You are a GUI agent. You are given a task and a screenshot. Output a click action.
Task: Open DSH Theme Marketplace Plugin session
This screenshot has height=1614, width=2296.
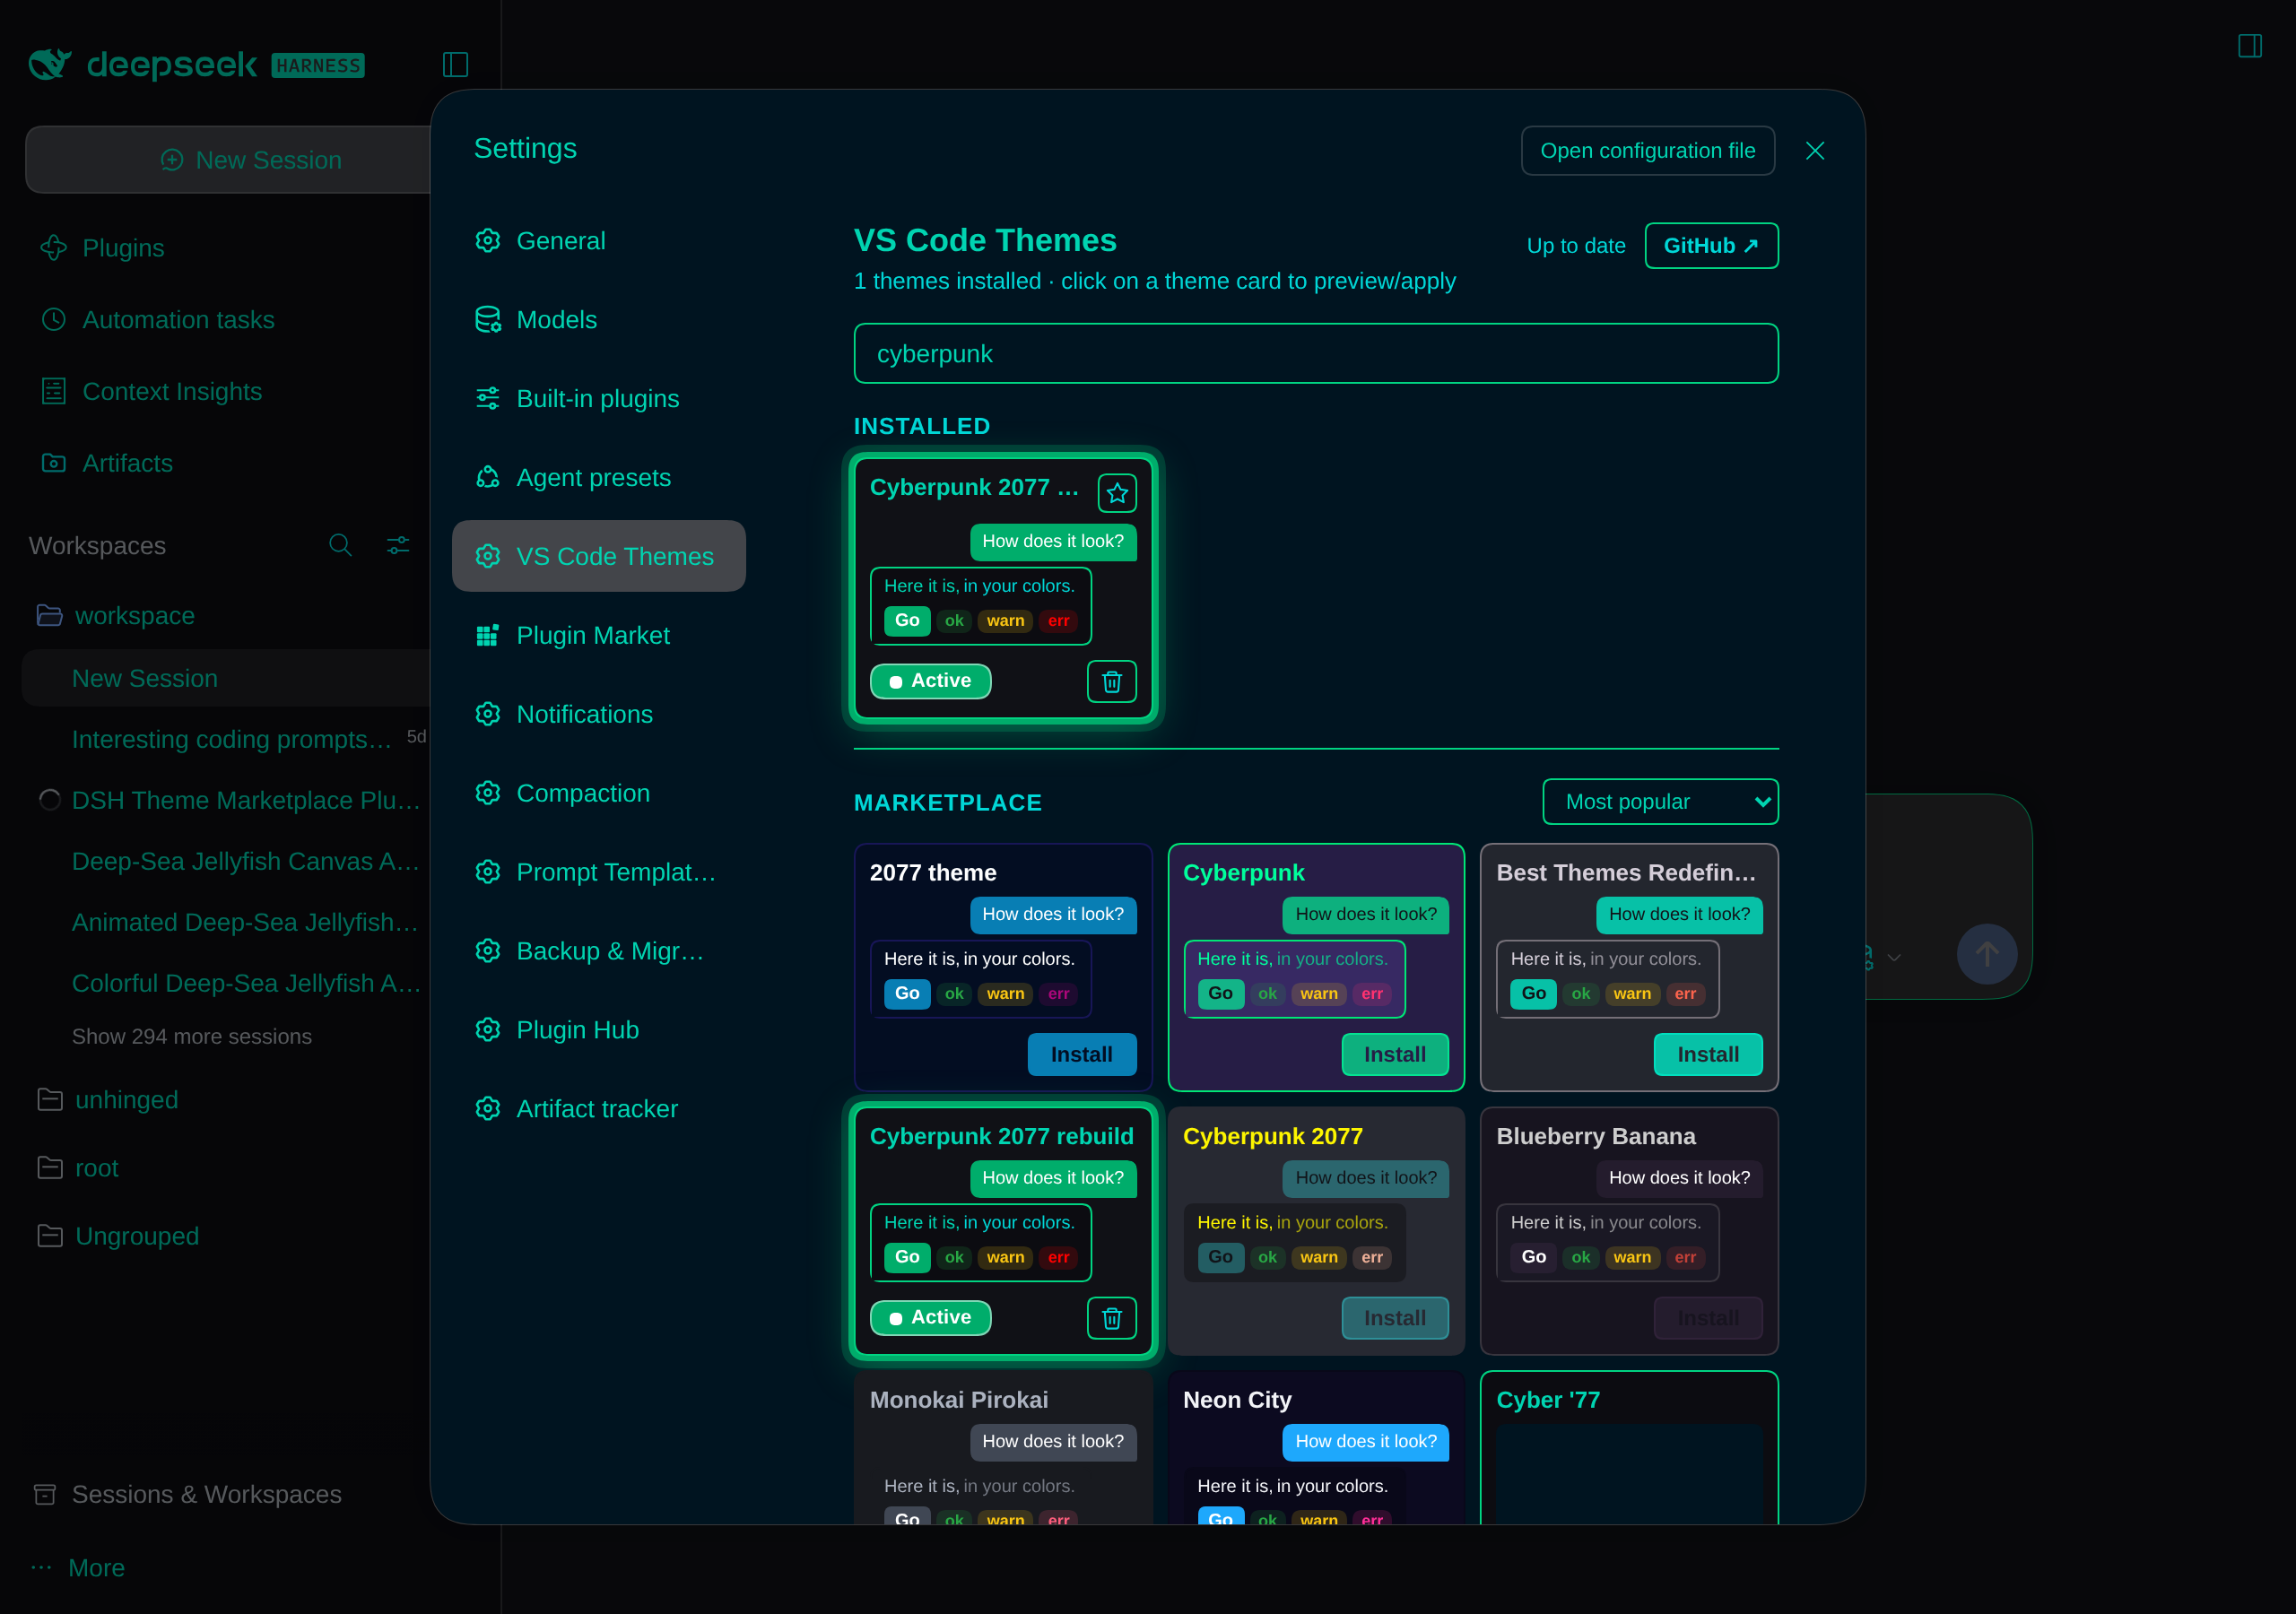pos(246,801)
